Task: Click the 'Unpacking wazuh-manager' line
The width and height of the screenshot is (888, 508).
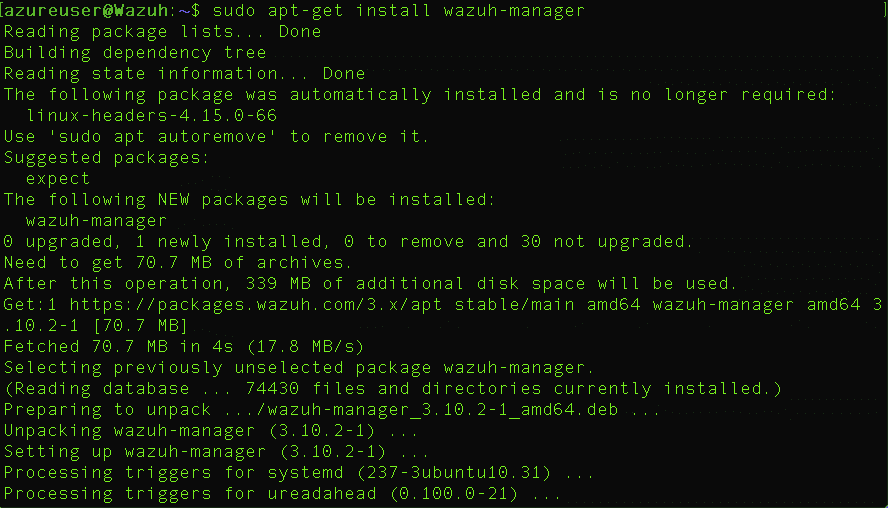Action: [211, 430]
